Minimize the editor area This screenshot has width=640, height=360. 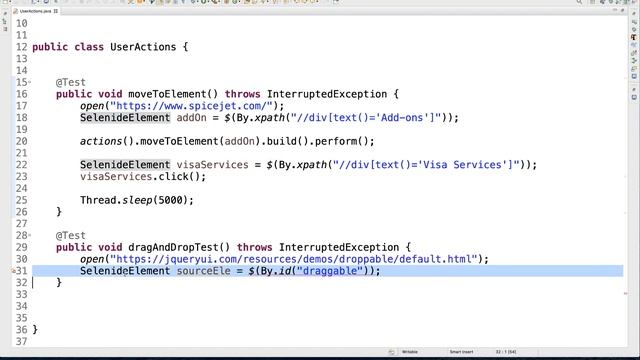(x=615, y=10)
